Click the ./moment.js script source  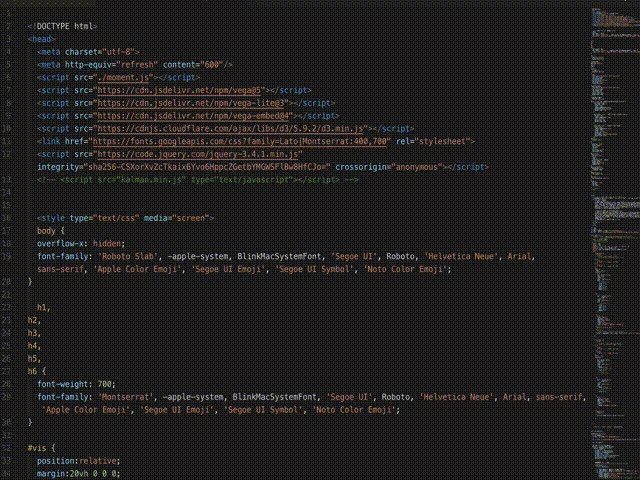point(125,78)
